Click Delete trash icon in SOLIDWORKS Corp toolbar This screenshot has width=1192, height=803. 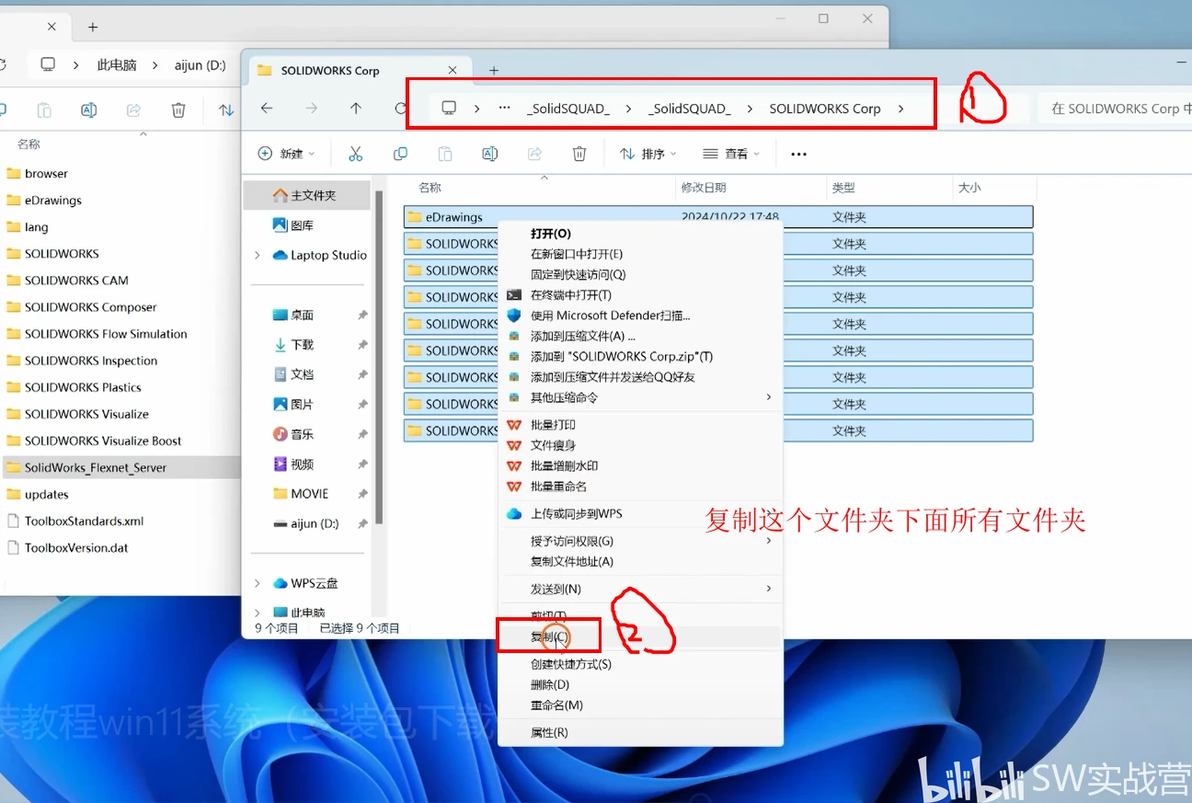pyautogui.click(x=579, y=154)
